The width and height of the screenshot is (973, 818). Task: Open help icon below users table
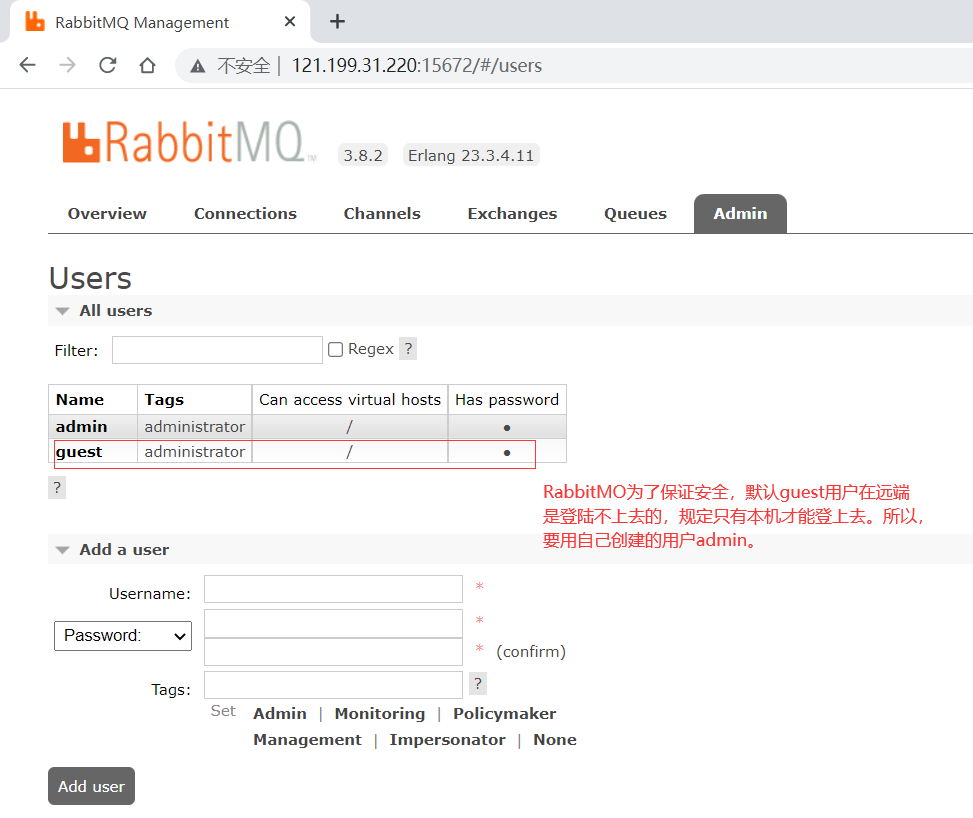click(57, 487)
